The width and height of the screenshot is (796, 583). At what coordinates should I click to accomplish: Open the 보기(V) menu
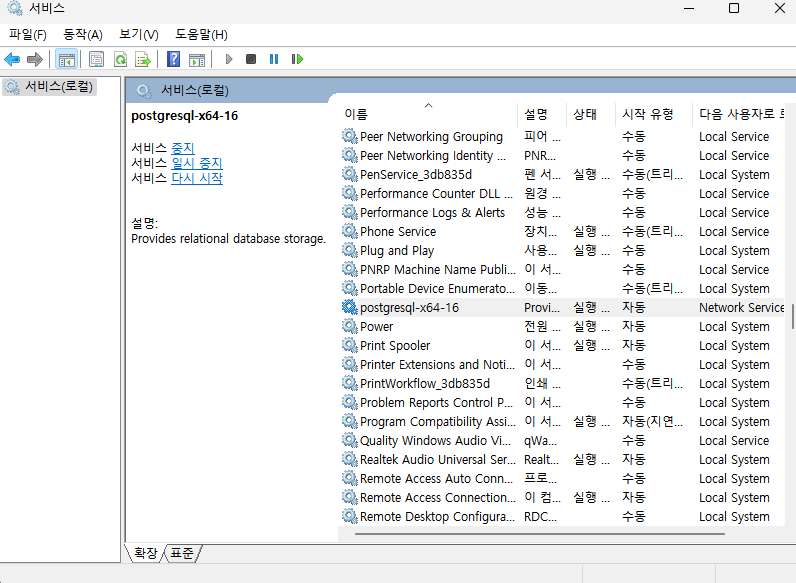click(139, 35)
